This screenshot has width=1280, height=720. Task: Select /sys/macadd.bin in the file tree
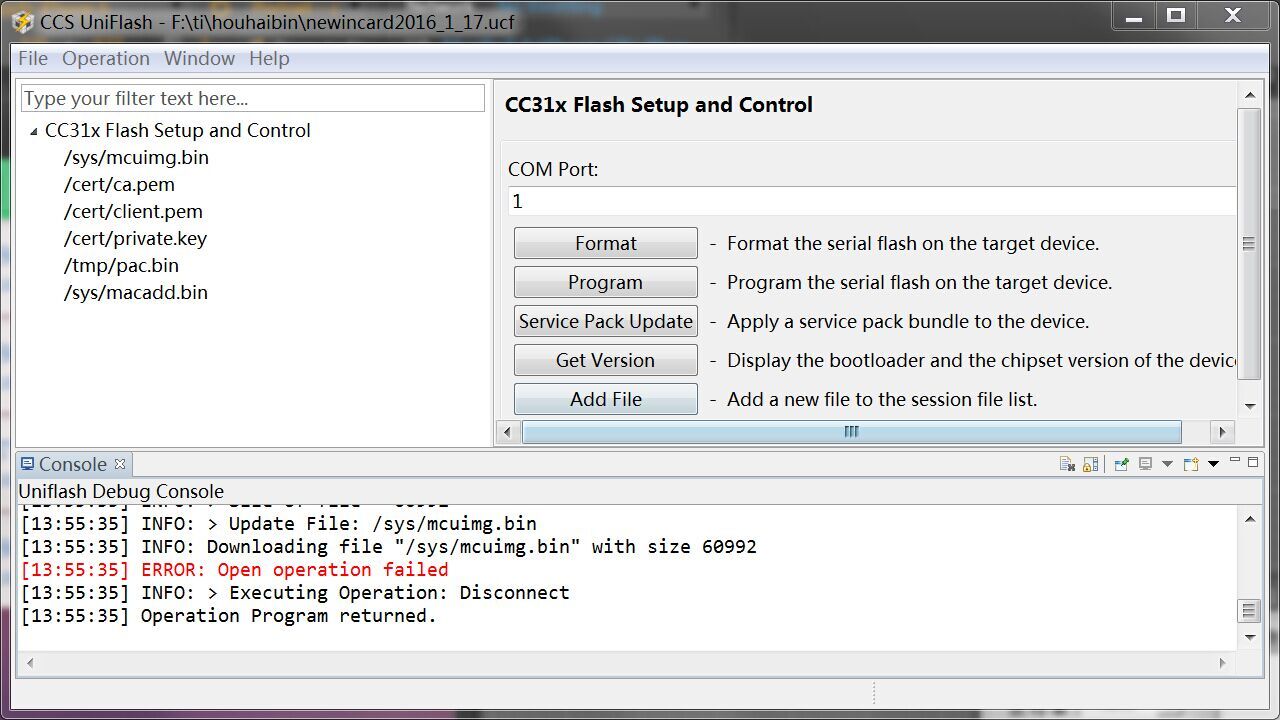pyautogui.click(x=136, y=292)
